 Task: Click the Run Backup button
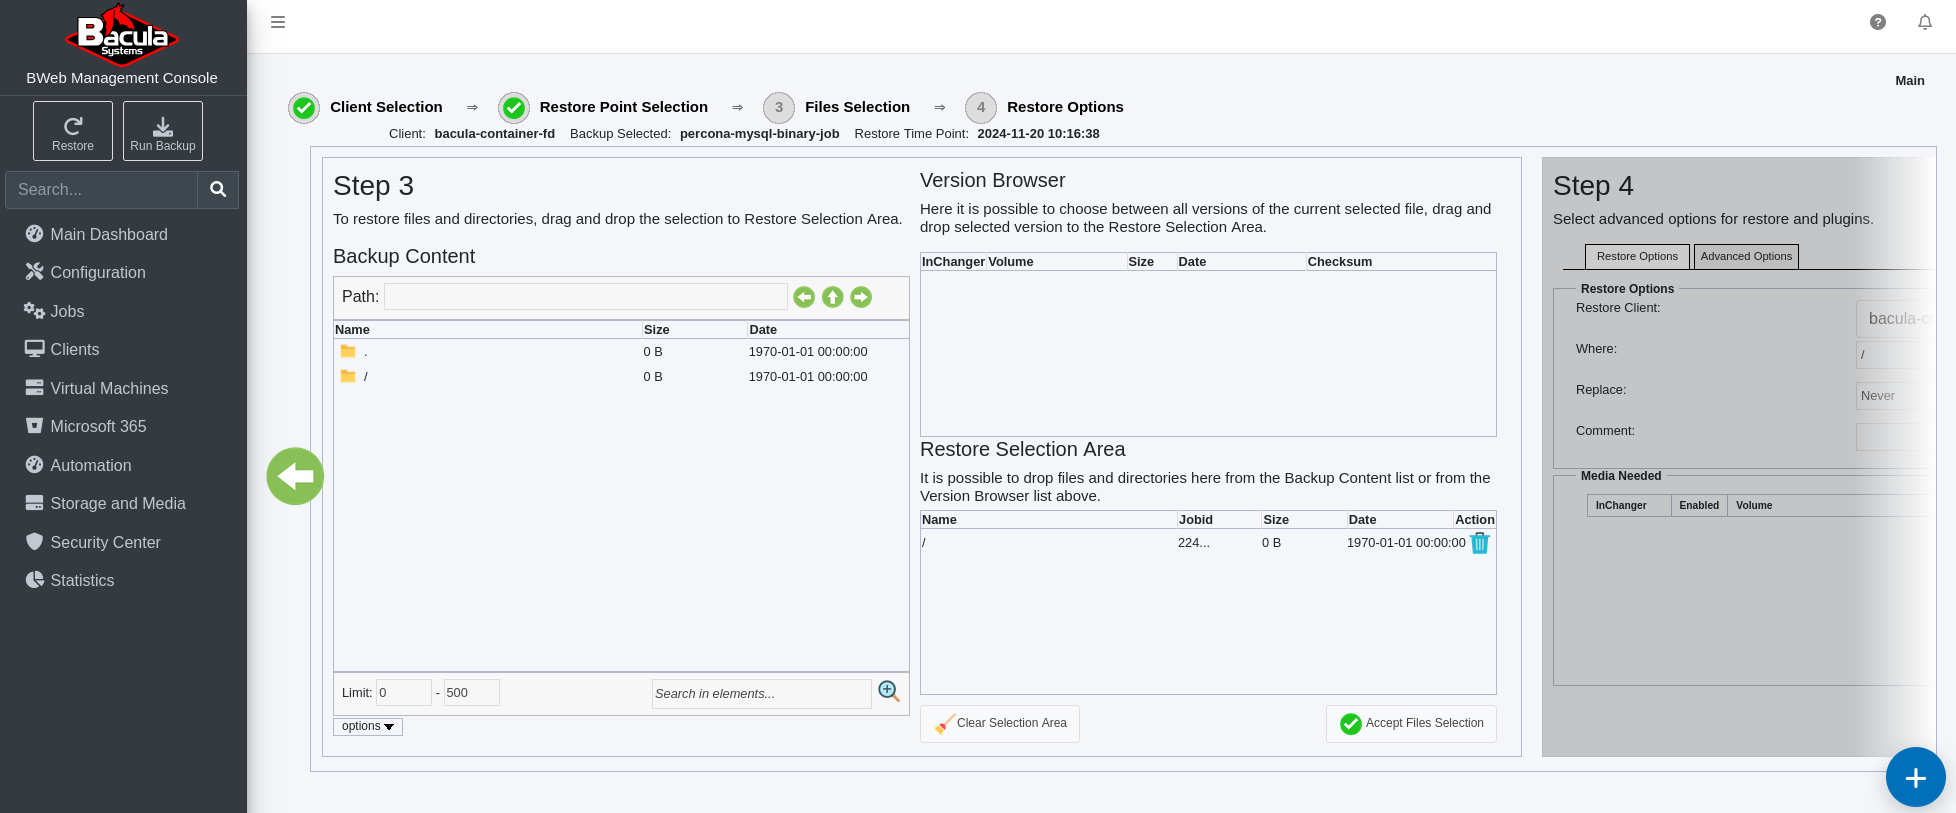pyautogui.click(x=163, y=131)
